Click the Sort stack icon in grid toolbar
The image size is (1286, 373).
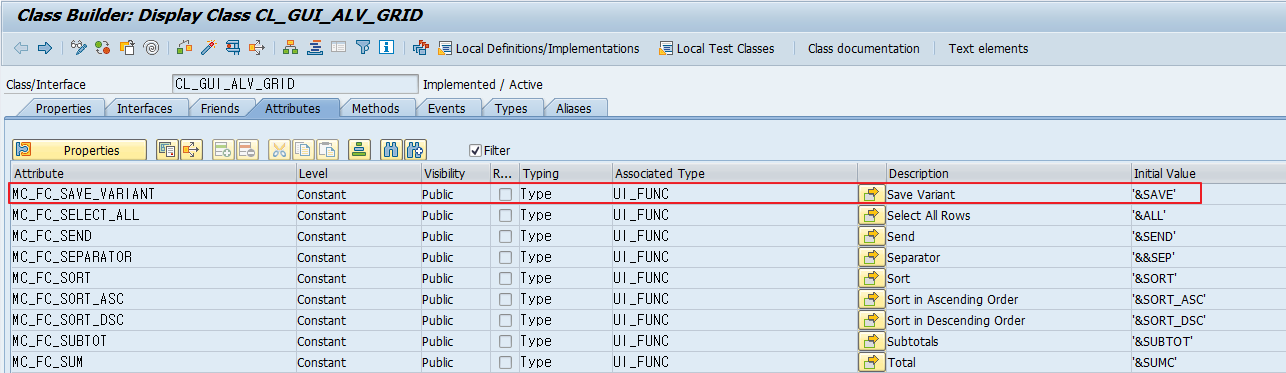tap(360, 150)
